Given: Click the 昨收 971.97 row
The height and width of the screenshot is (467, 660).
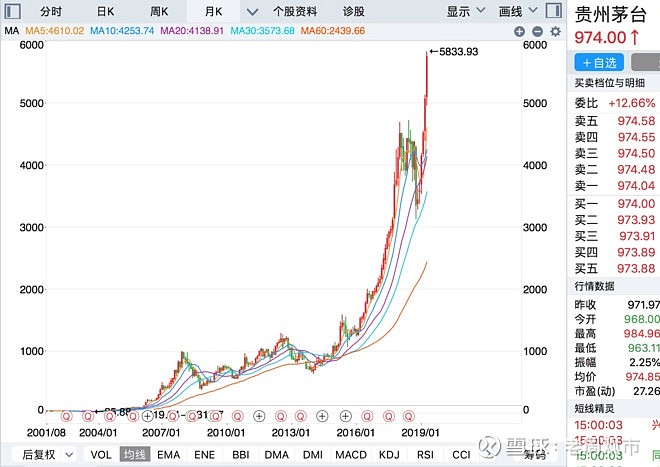Looking at the screenshot, I should [x=617, y=304].
